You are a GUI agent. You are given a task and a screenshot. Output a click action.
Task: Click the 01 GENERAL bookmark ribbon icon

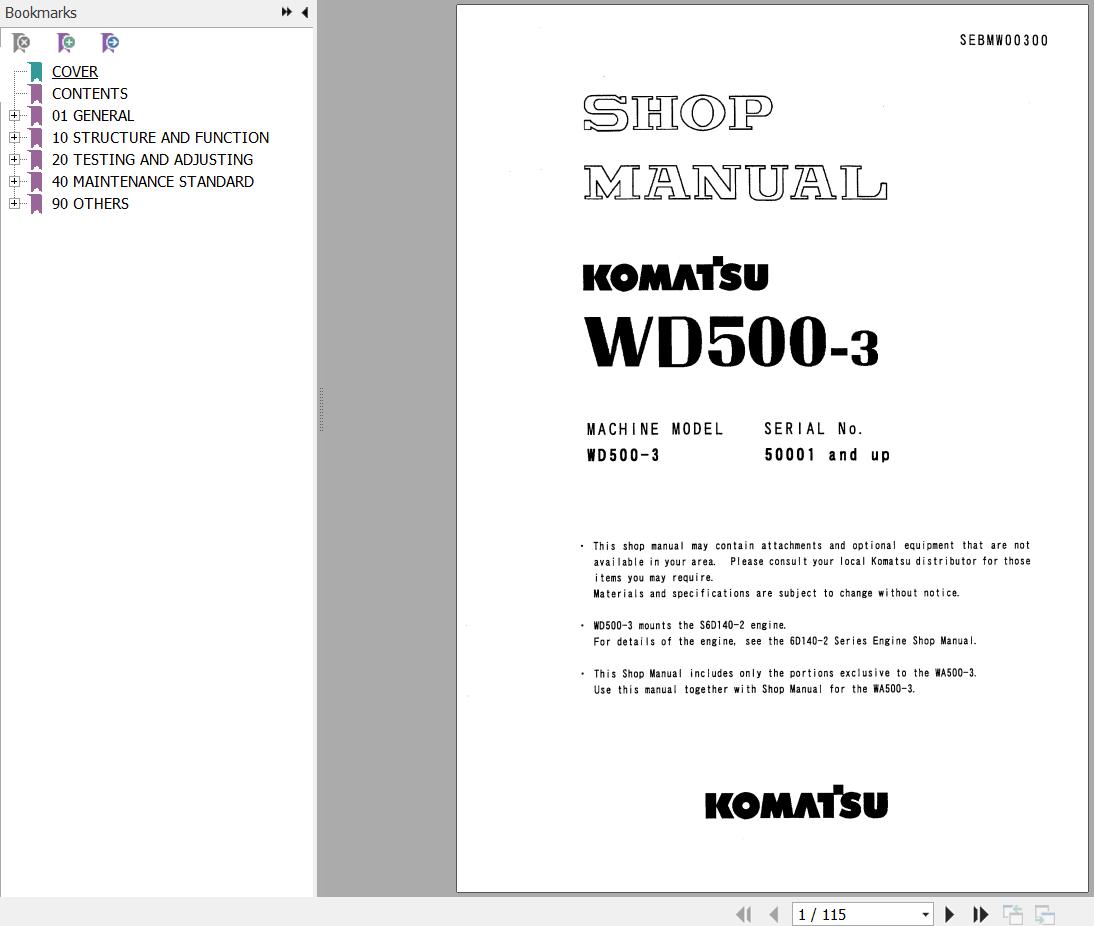click(x=36, y=116)
